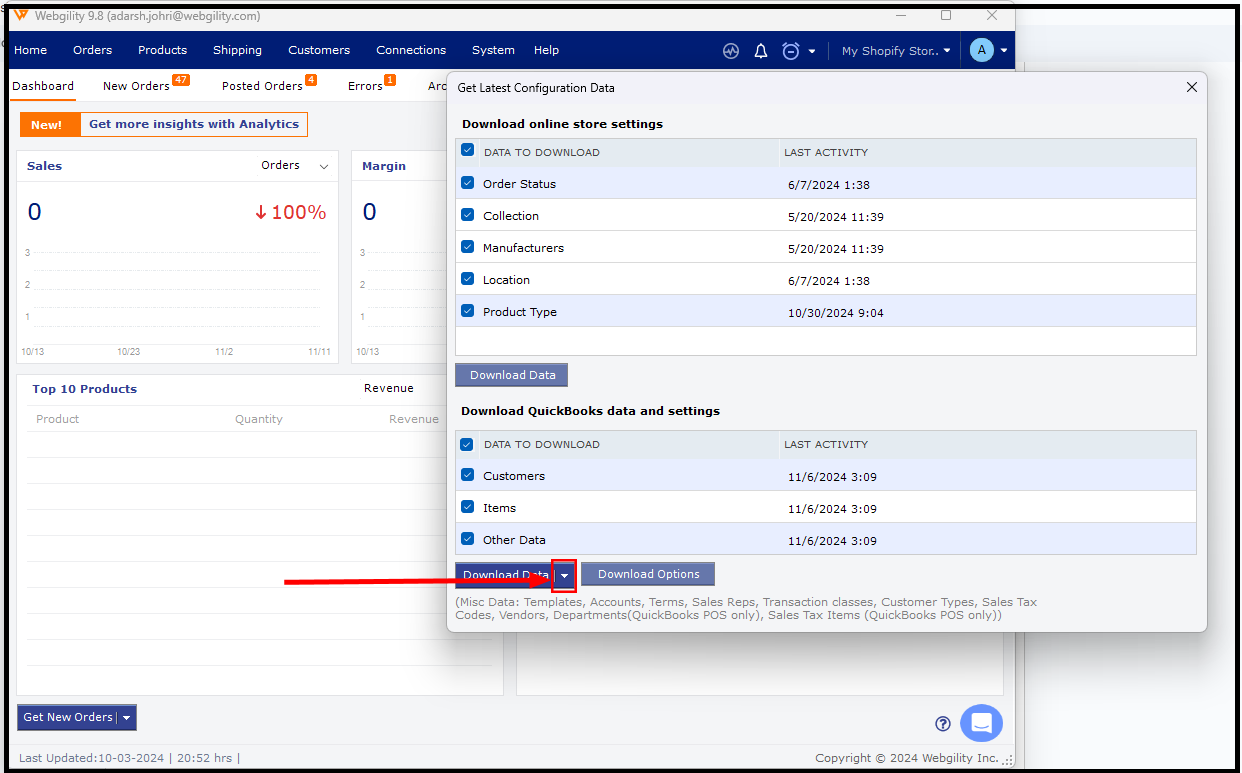Toggle the Location checkbox
The width and height of the screenshot is (1242, 773).
467,279
